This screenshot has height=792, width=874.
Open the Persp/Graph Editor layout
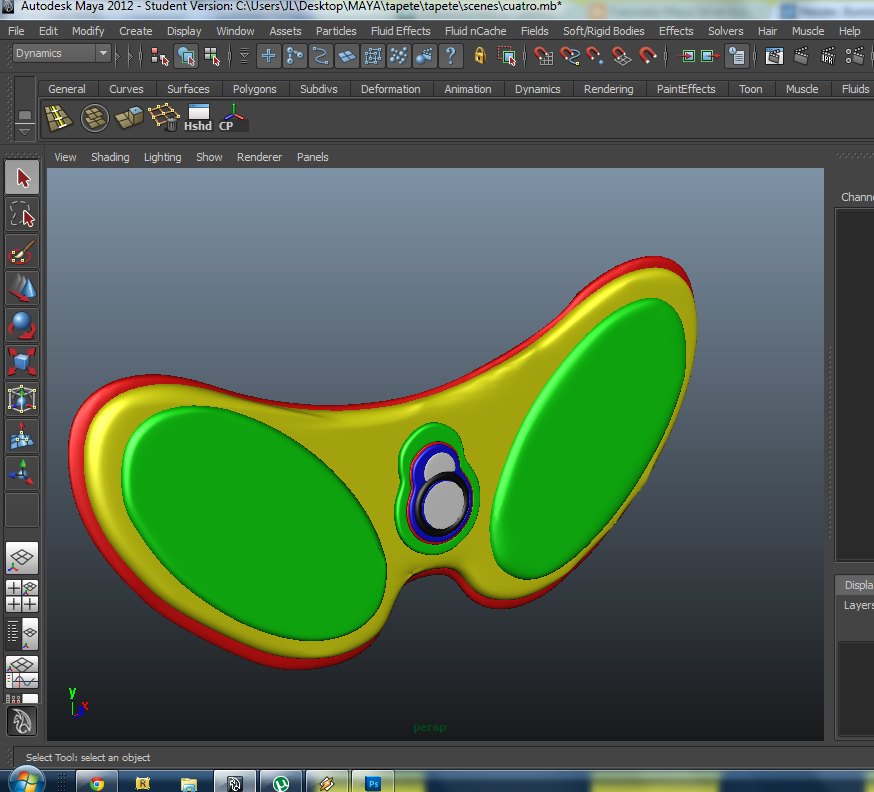tap(22, 672)
